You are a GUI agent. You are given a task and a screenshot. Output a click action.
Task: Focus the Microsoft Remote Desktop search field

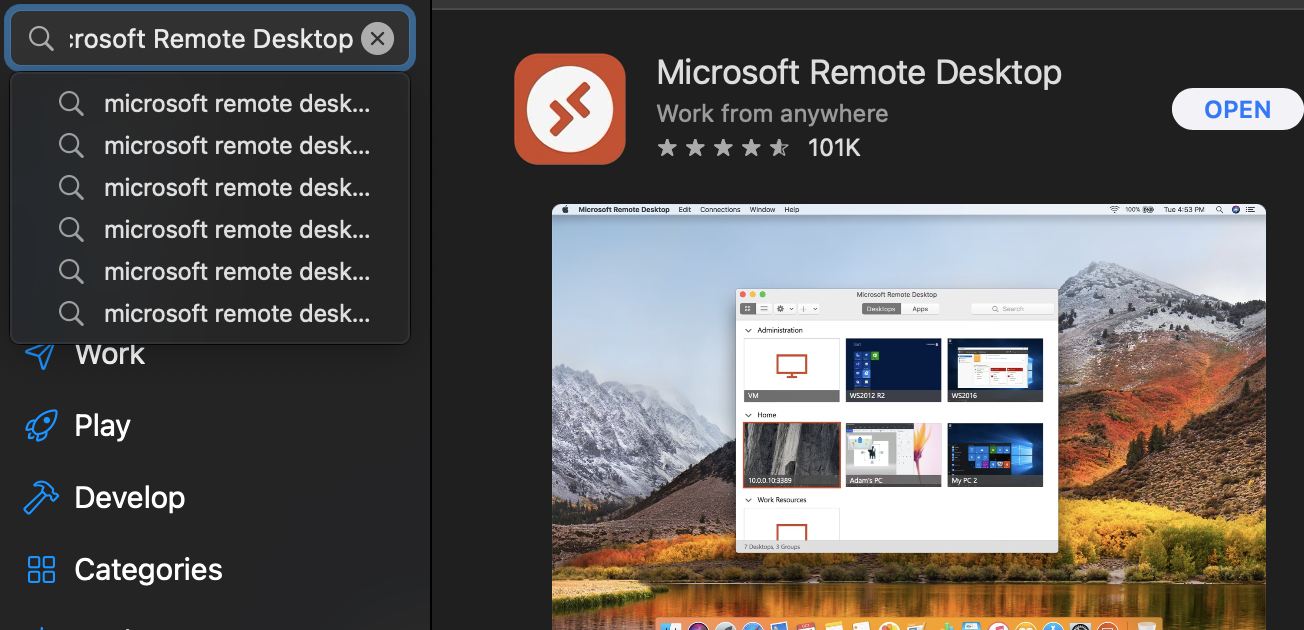tap(210, 39)
